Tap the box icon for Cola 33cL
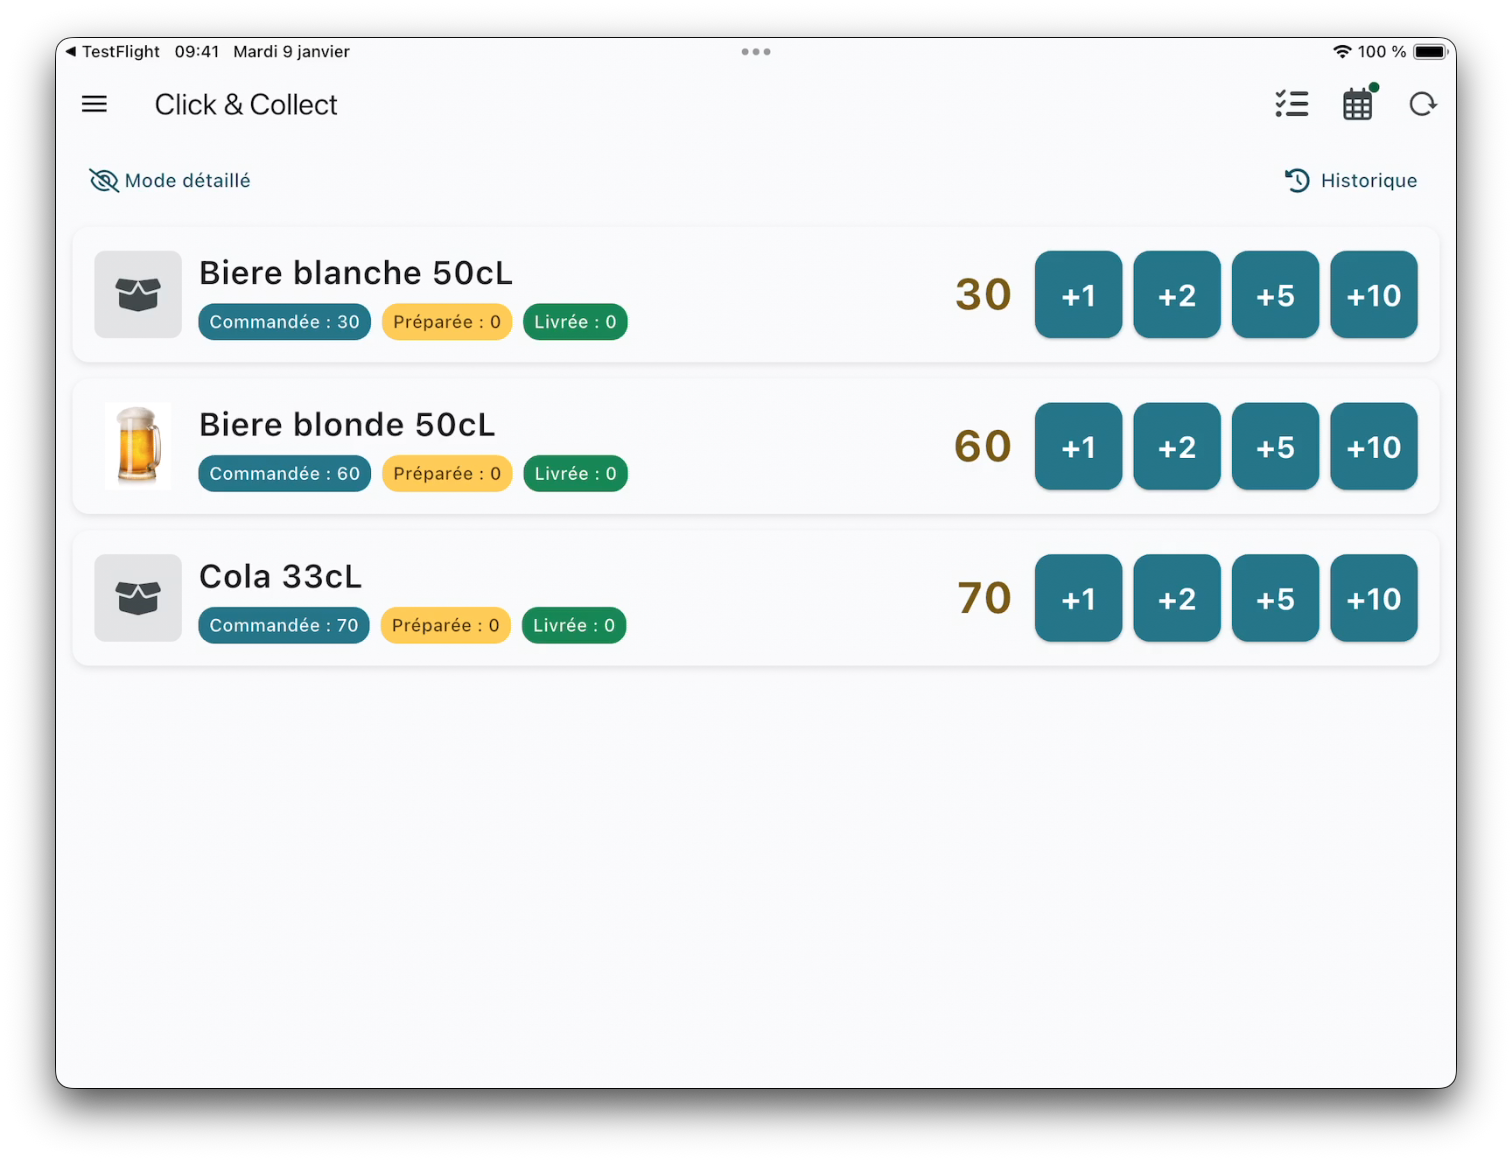Viewport: 1512px width, 1162px height. [138, 598]
